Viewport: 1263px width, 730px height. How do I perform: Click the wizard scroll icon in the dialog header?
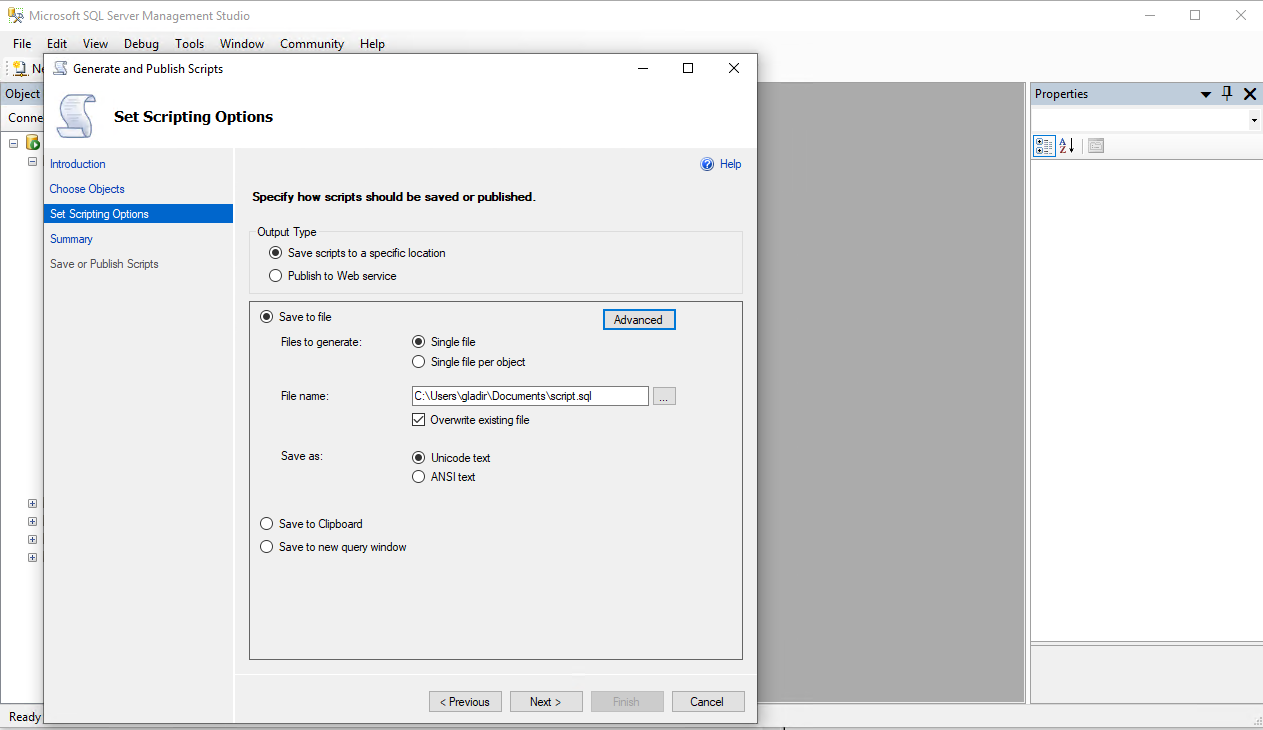(76, 115)
